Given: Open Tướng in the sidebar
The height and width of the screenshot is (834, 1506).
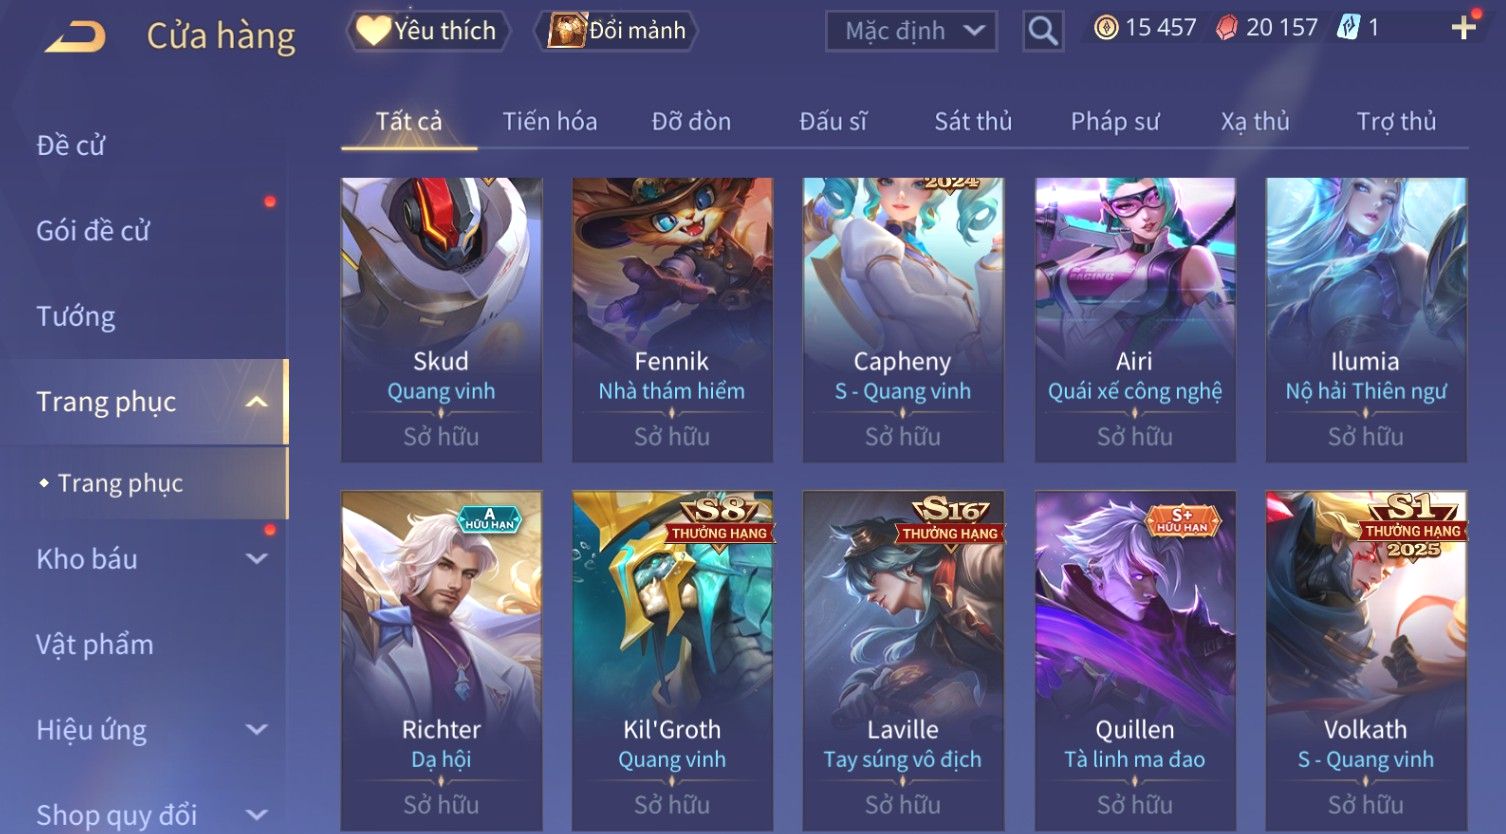Looking at the screenshot, I should pyautogui.click(x=76, y=317).
